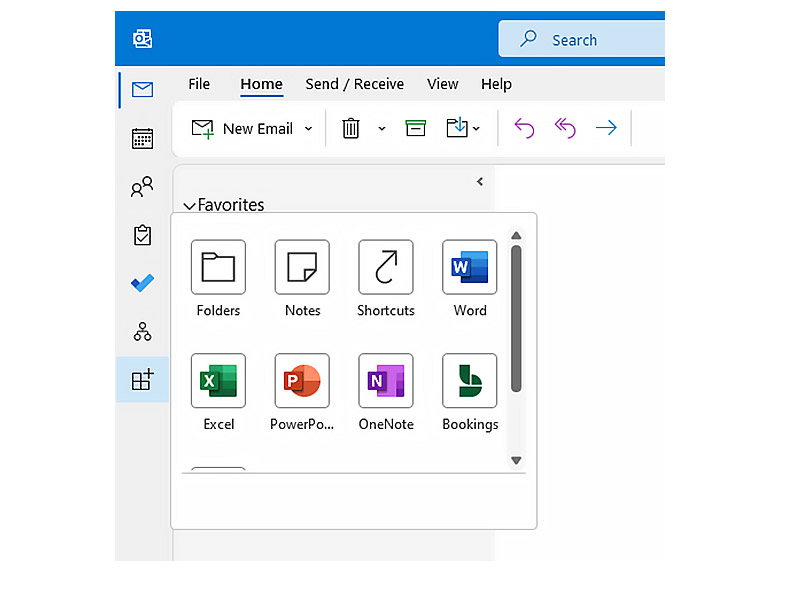Click the apps flyout scroll up arrow

(516, 235)
